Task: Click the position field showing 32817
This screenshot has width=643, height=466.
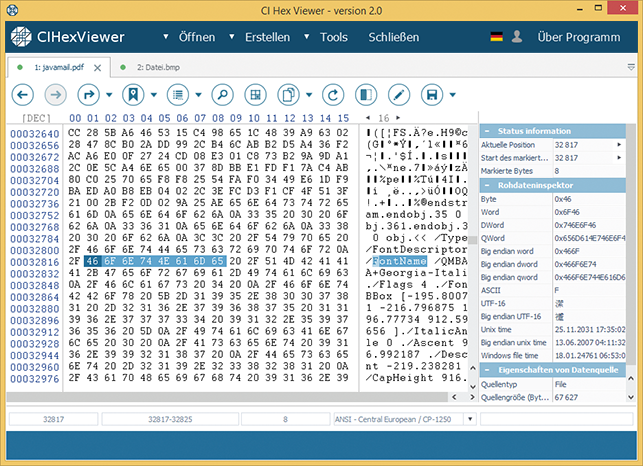Action: click(53, 419)
